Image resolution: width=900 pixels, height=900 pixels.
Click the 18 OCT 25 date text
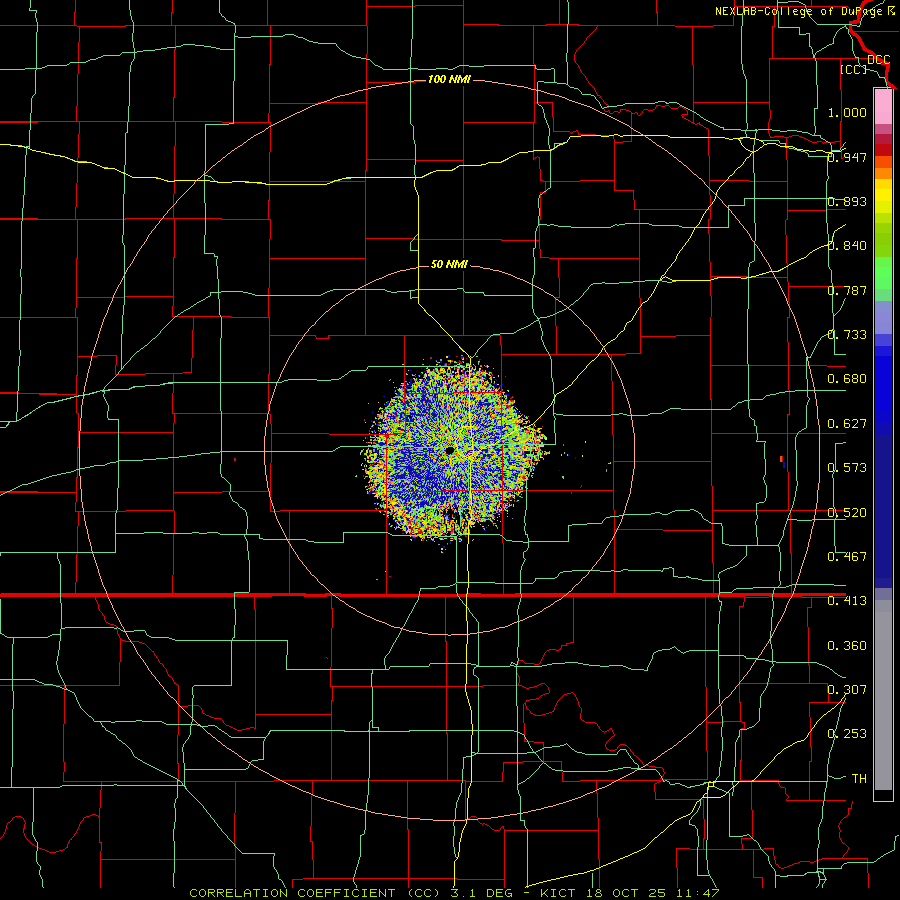coord(626,893)
